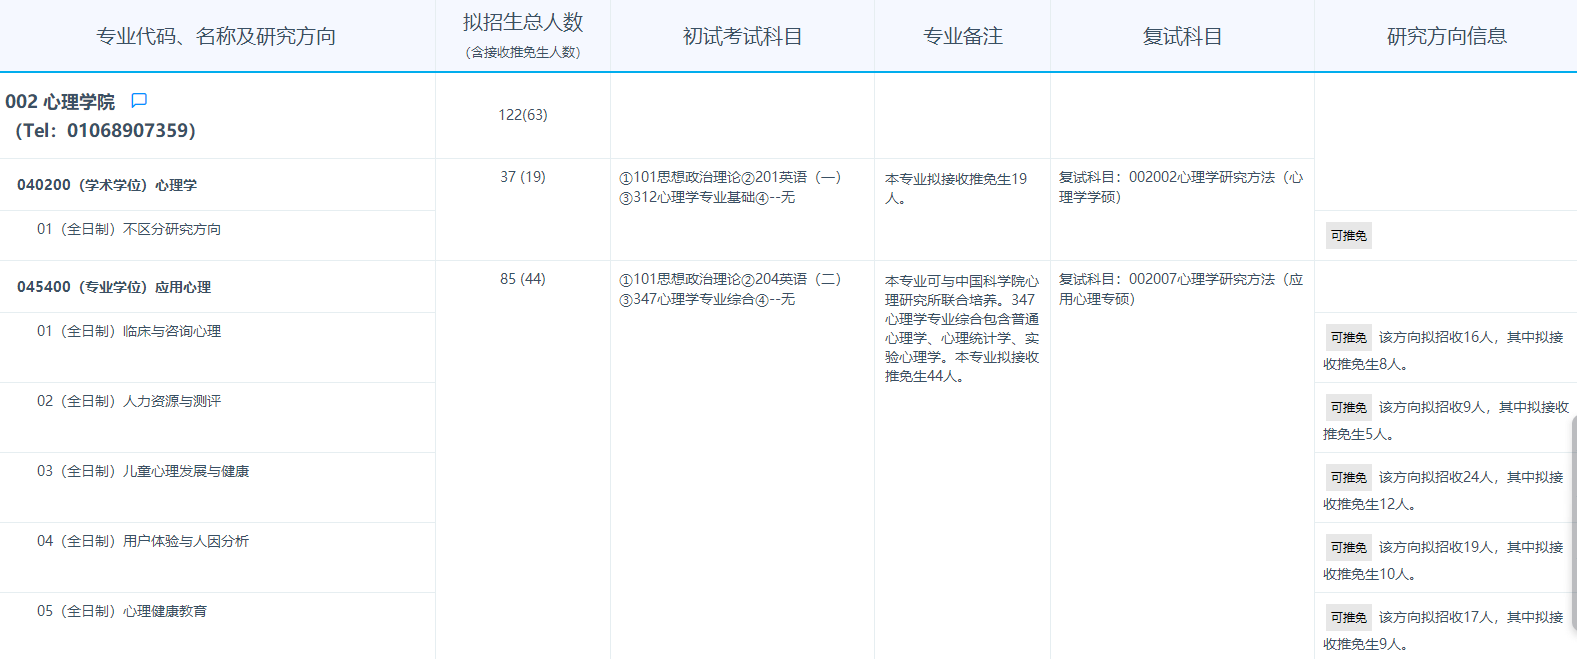
Task: Click the 可推免 tag for 不区分研究方向
Action: 1348,236
